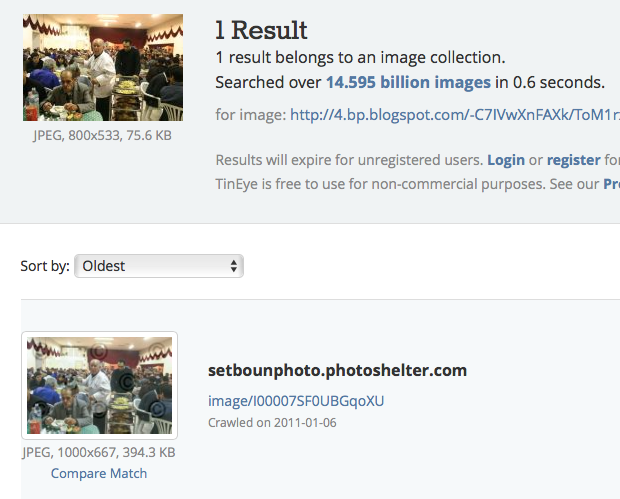Click the "in 0.6 seconds" search time text
This screenshot has width=620, height=499.
pos(550,82)
